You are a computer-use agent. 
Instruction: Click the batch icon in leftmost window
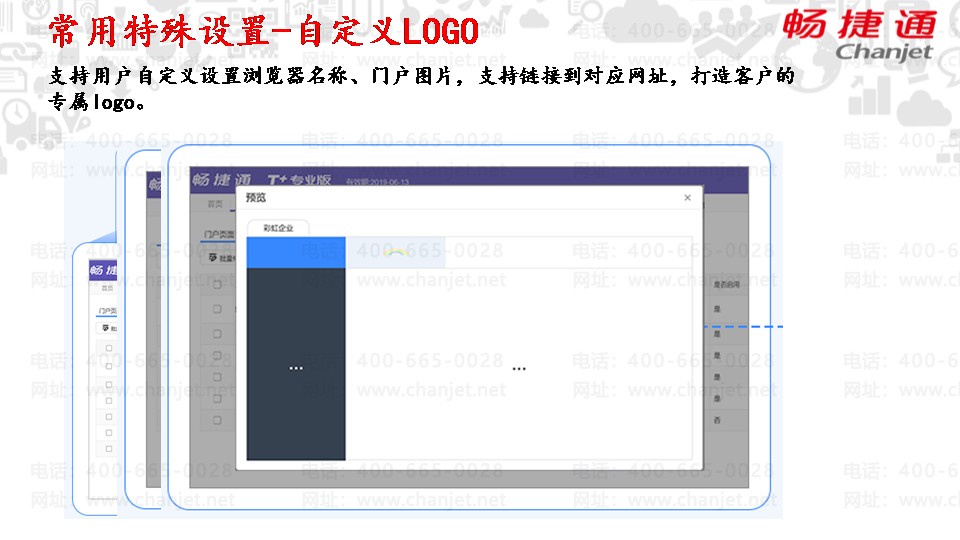coord(106,328)
